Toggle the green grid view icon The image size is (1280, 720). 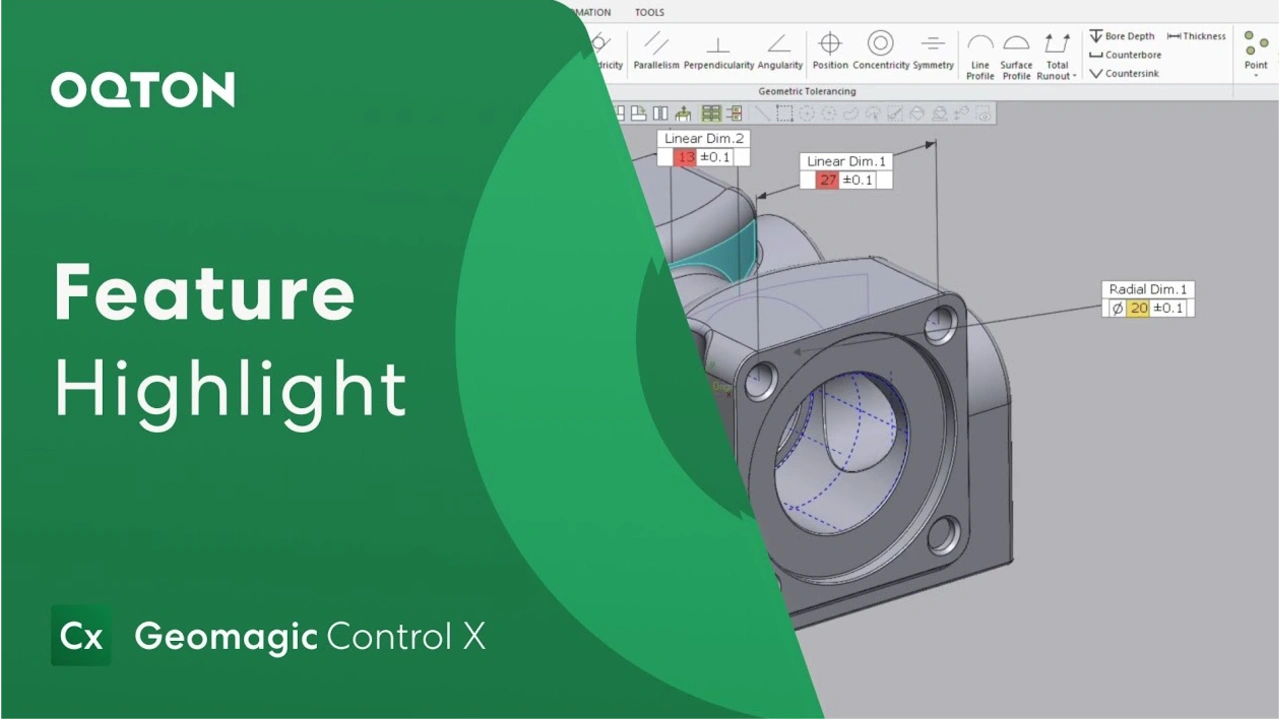[x=711, y=114]
